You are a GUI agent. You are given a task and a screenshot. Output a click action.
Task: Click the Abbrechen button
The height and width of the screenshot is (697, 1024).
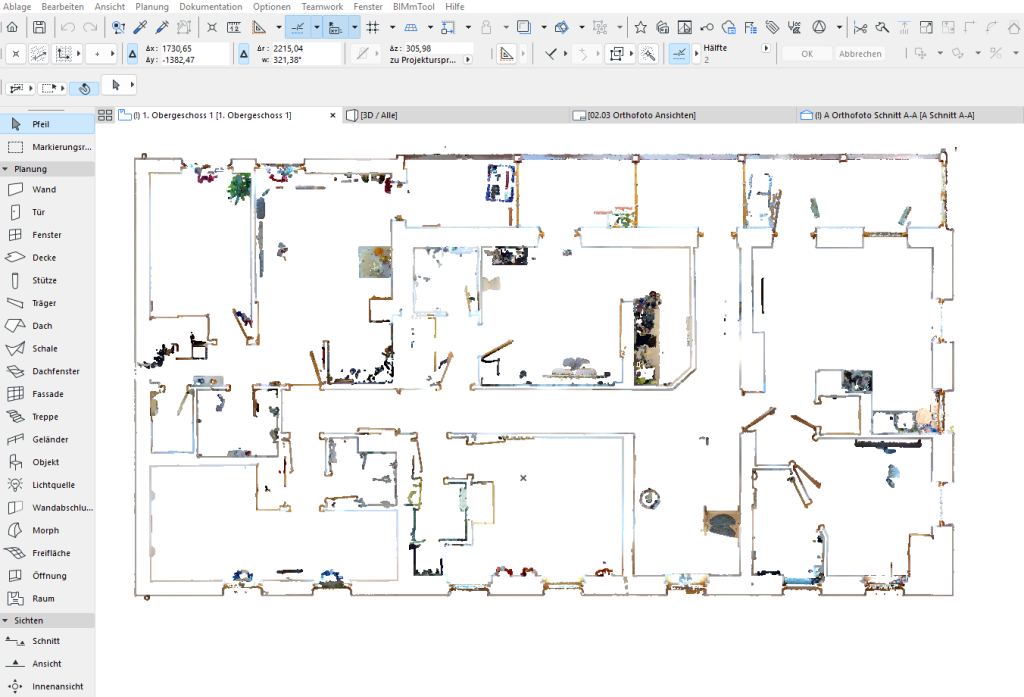point(859,54)
